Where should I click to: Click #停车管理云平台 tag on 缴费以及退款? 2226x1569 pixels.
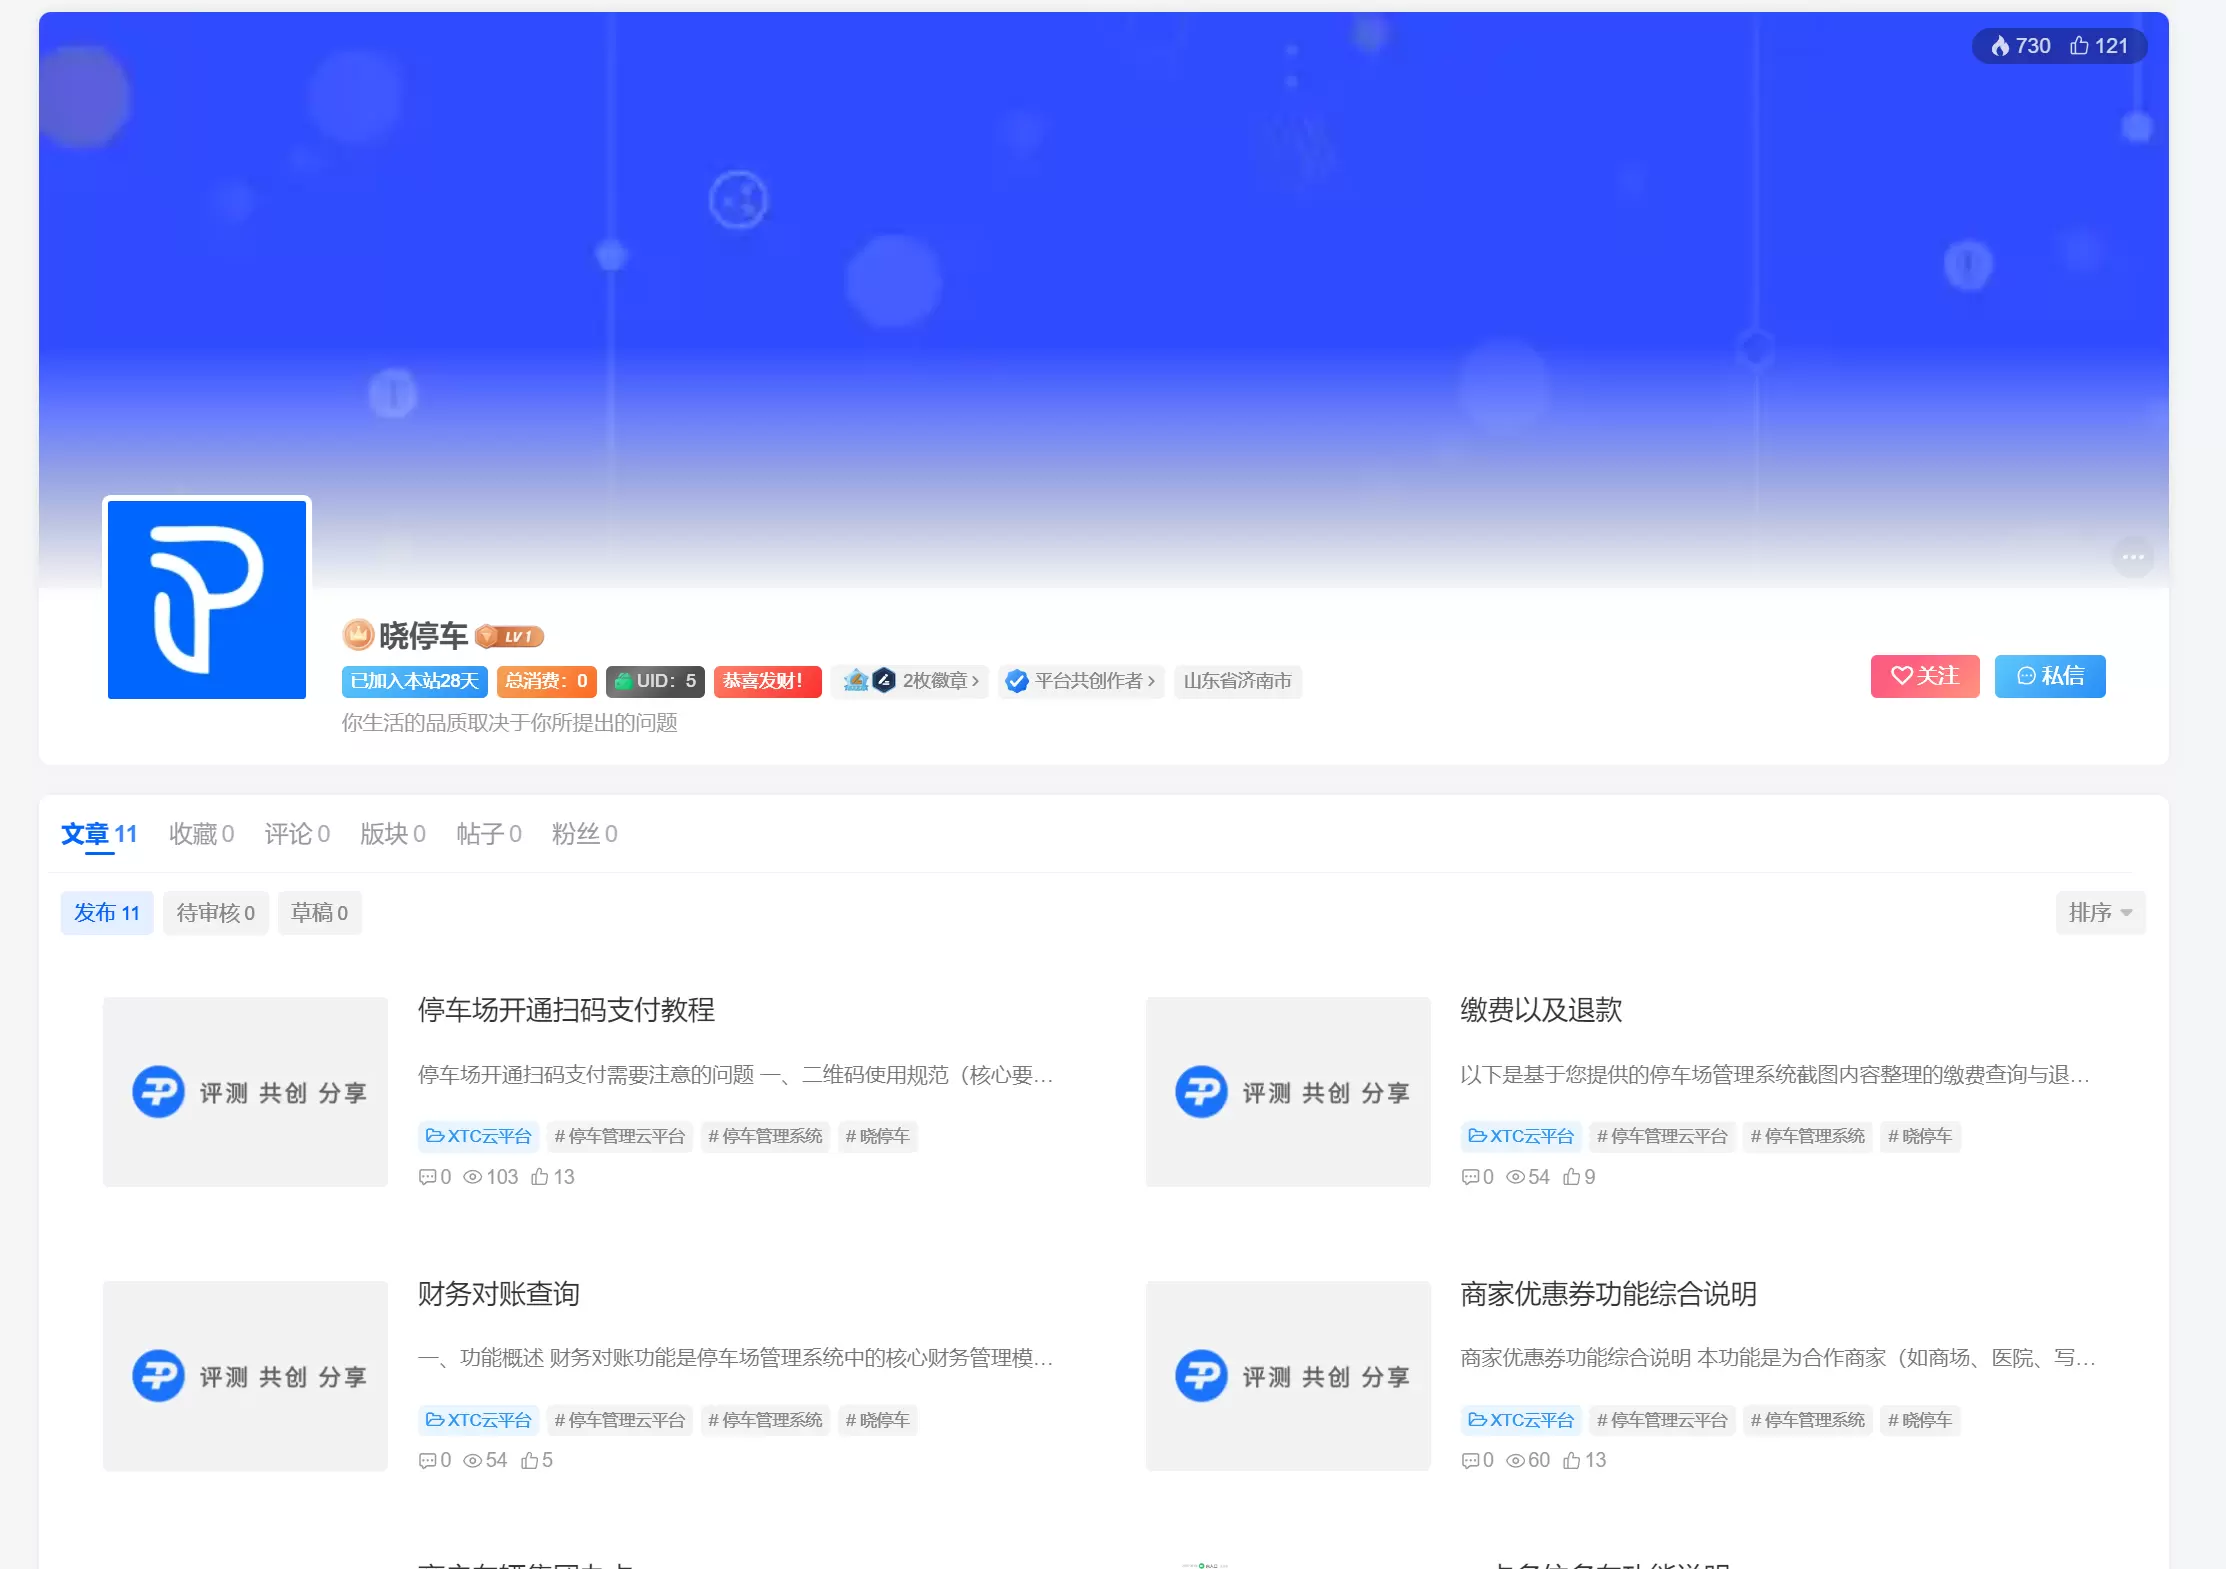click(x=1663, y=1136)
